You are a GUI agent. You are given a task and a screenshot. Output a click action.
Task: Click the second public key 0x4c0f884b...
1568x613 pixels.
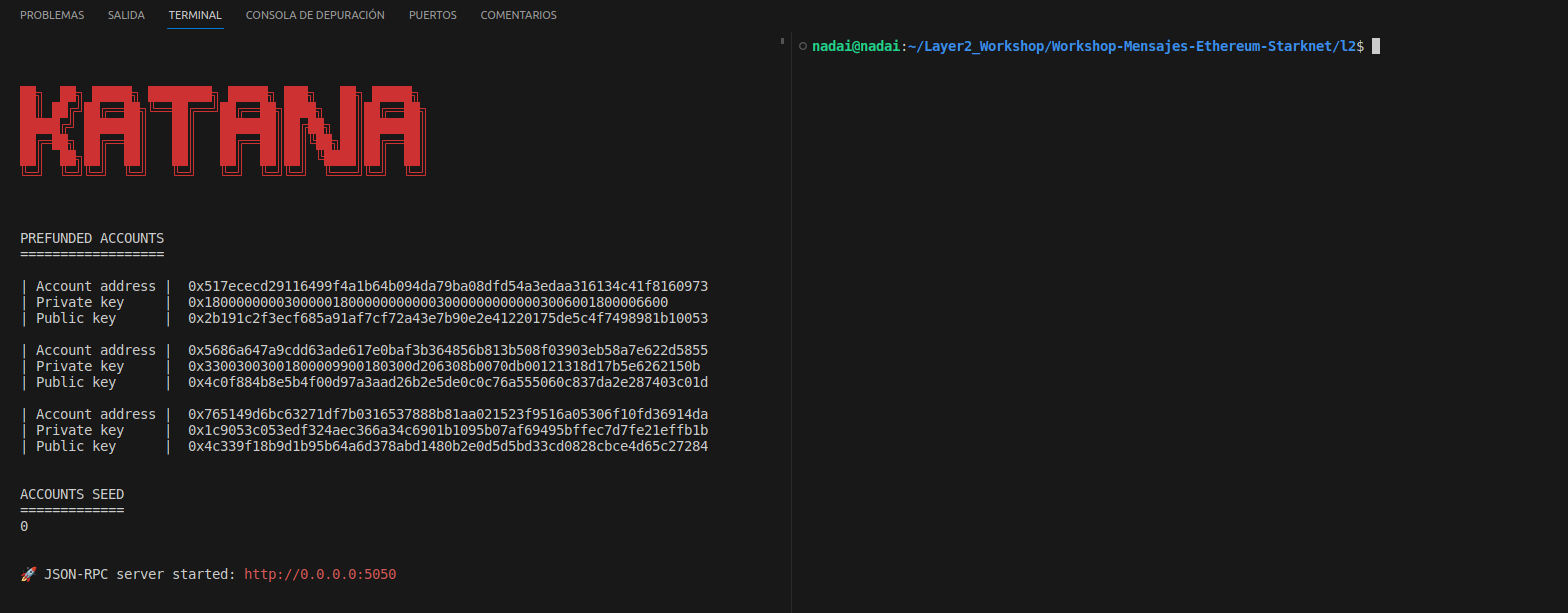click(448, 383)
